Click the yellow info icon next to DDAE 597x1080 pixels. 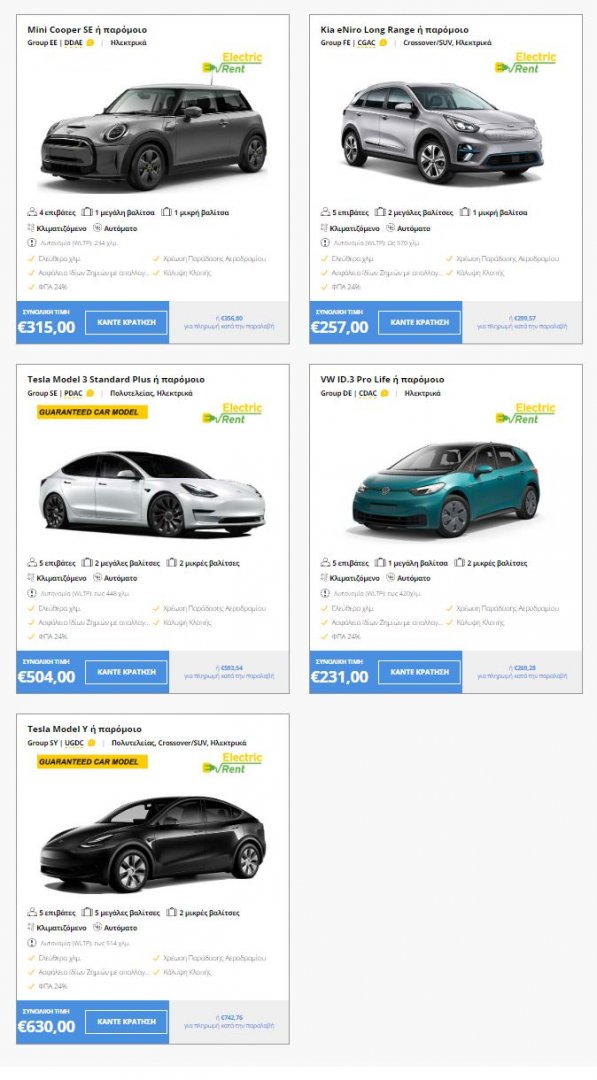[90, 43]
